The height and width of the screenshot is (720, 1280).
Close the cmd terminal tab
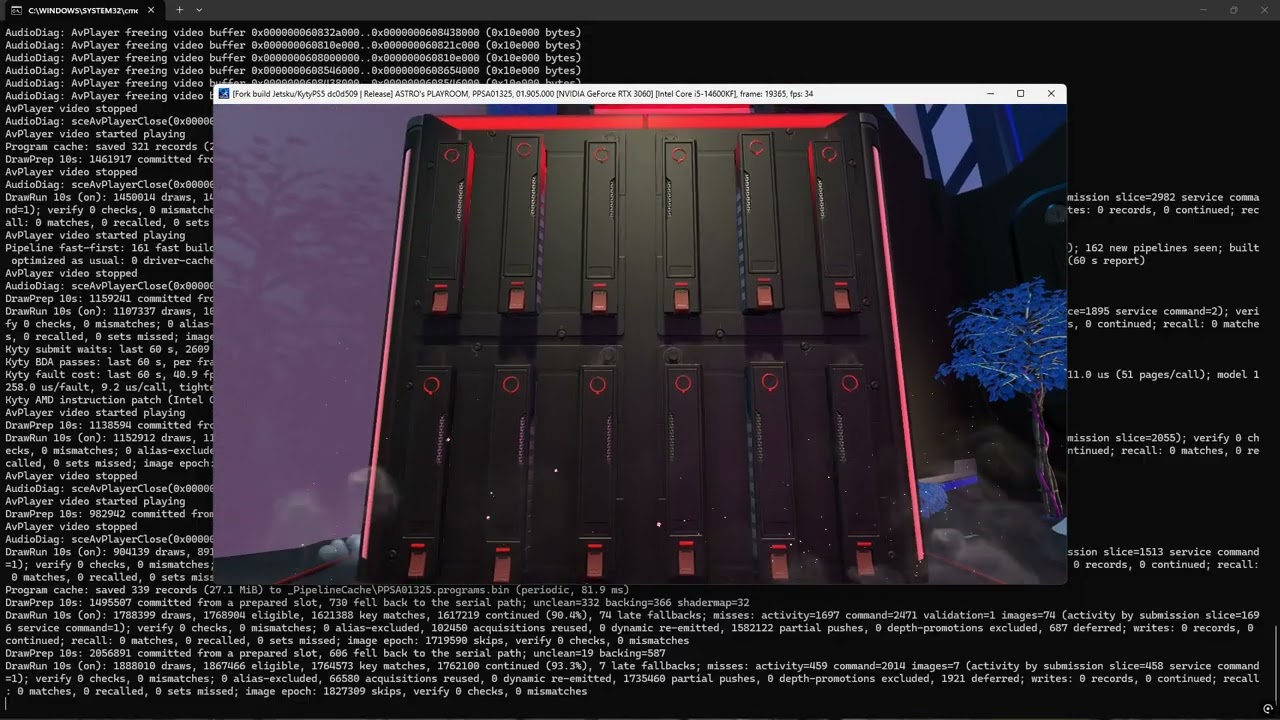(151, 10)
